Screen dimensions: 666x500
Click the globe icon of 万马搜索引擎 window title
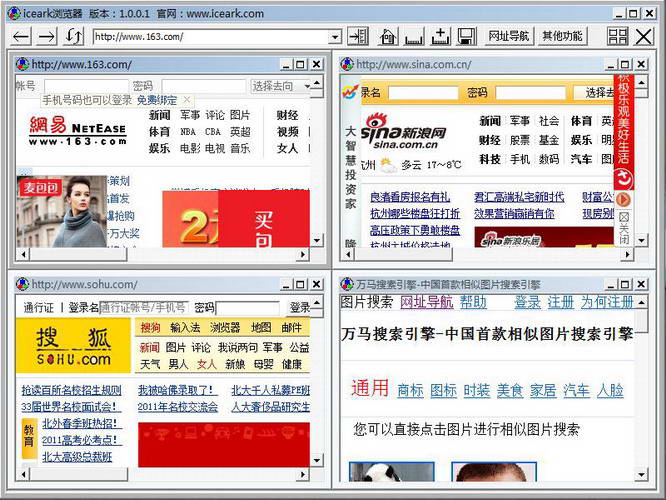point(347,284)
